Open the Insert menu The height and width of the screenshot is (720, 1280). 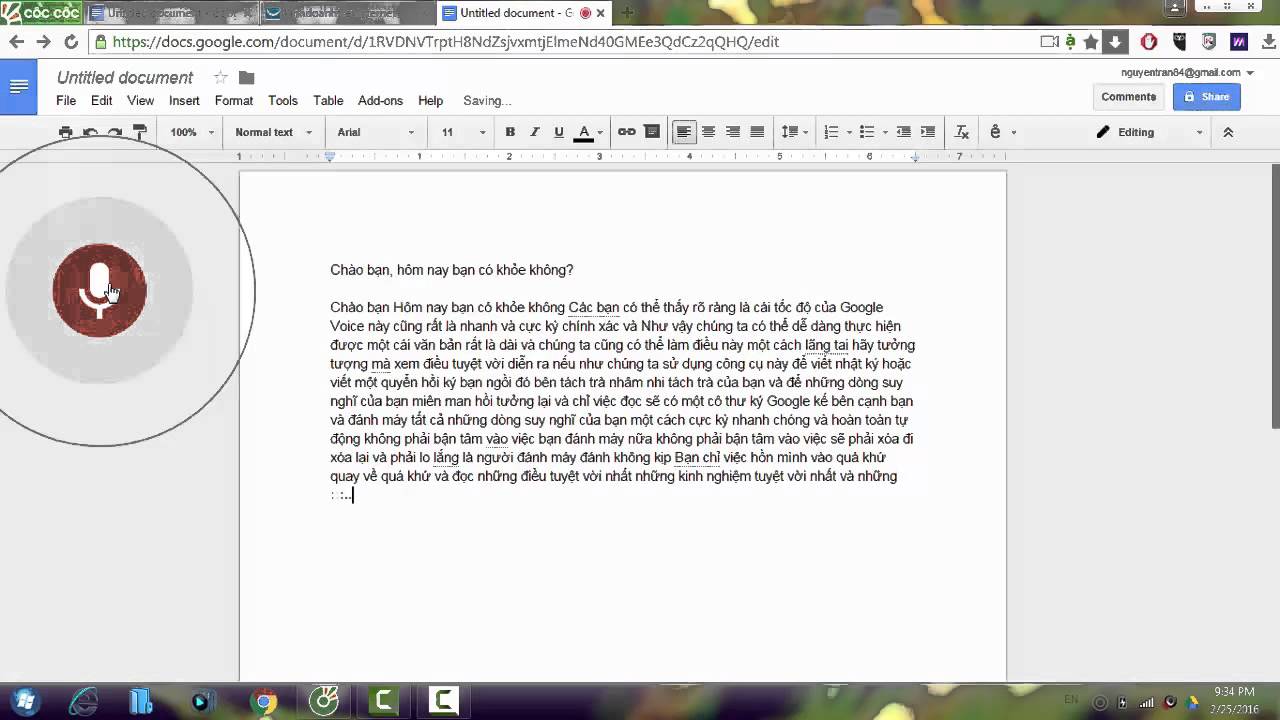(184, 101)
